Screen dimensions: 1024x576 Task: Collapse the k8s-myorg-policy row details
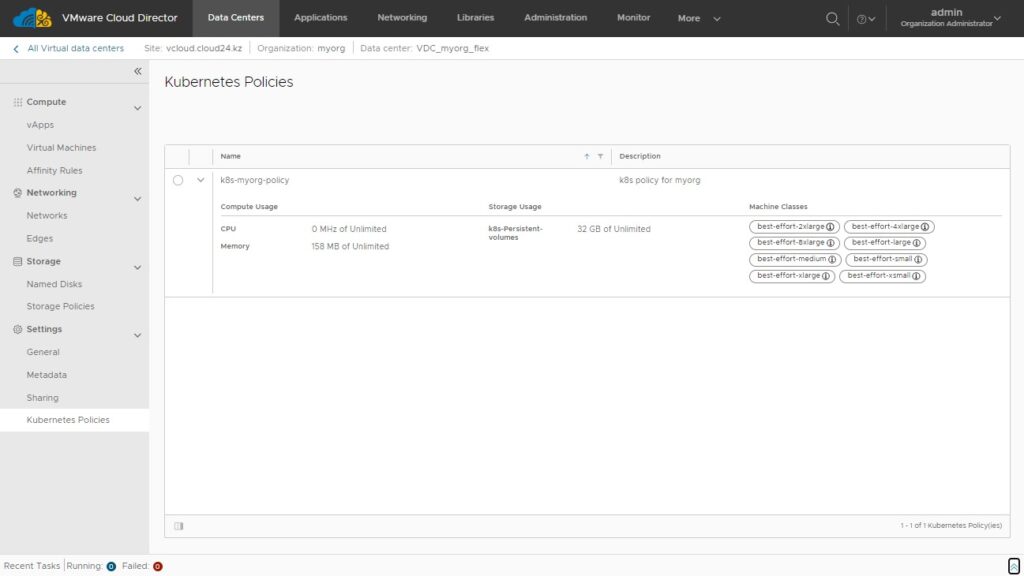point(200,180)
